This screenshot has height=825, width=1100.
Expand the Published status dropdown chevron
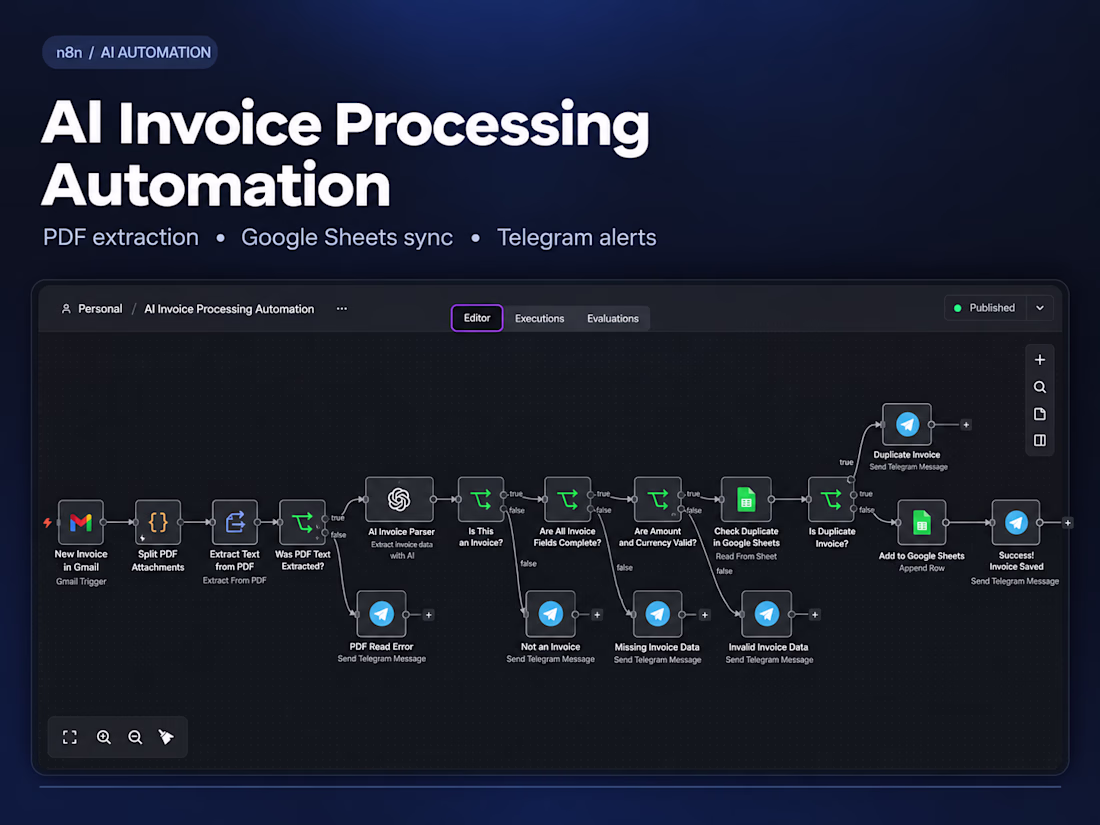(x=1040, y=308)
